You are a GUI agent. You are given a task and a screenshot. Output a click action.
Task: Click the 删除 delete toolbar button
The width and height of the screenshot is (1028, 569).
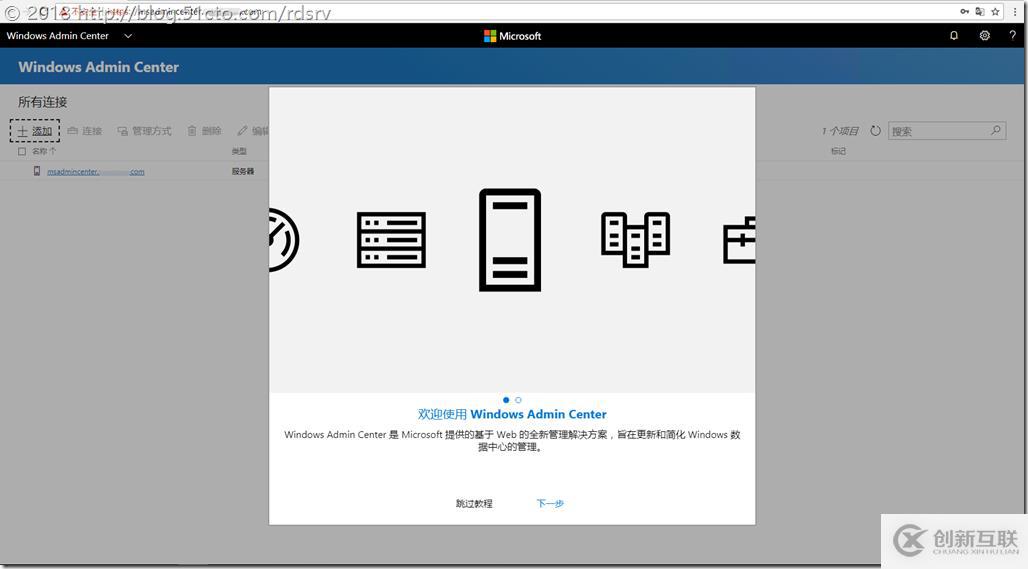point(205,131)
